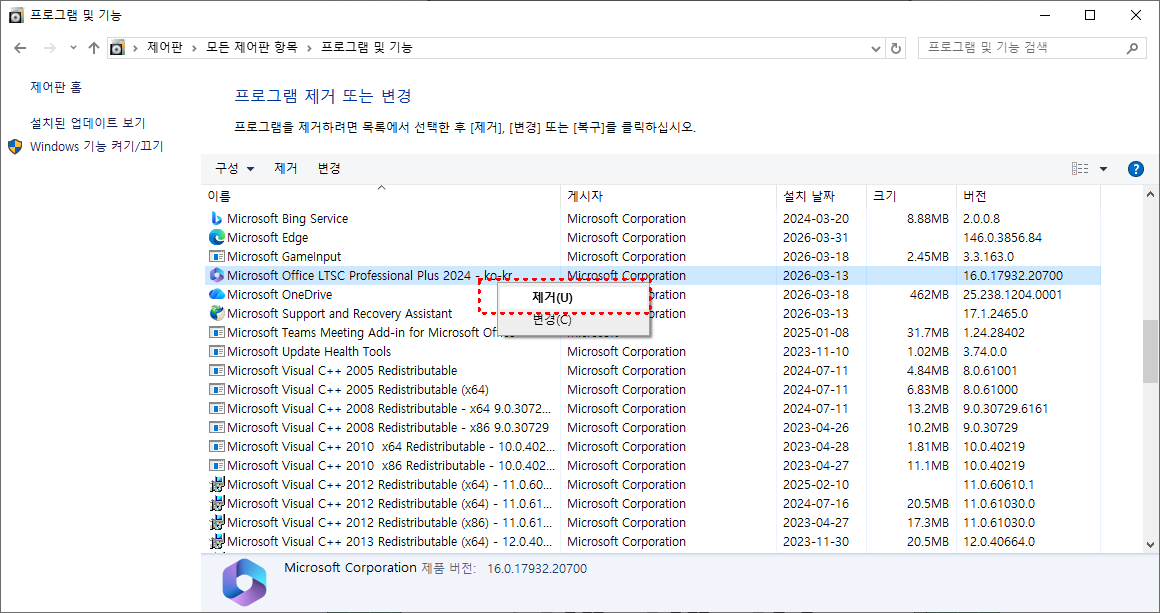This screenshot has width=1160, height=613.
Task: Click the 8.88MB size cell
Action: pyautogui.click(x=928, y=219)
